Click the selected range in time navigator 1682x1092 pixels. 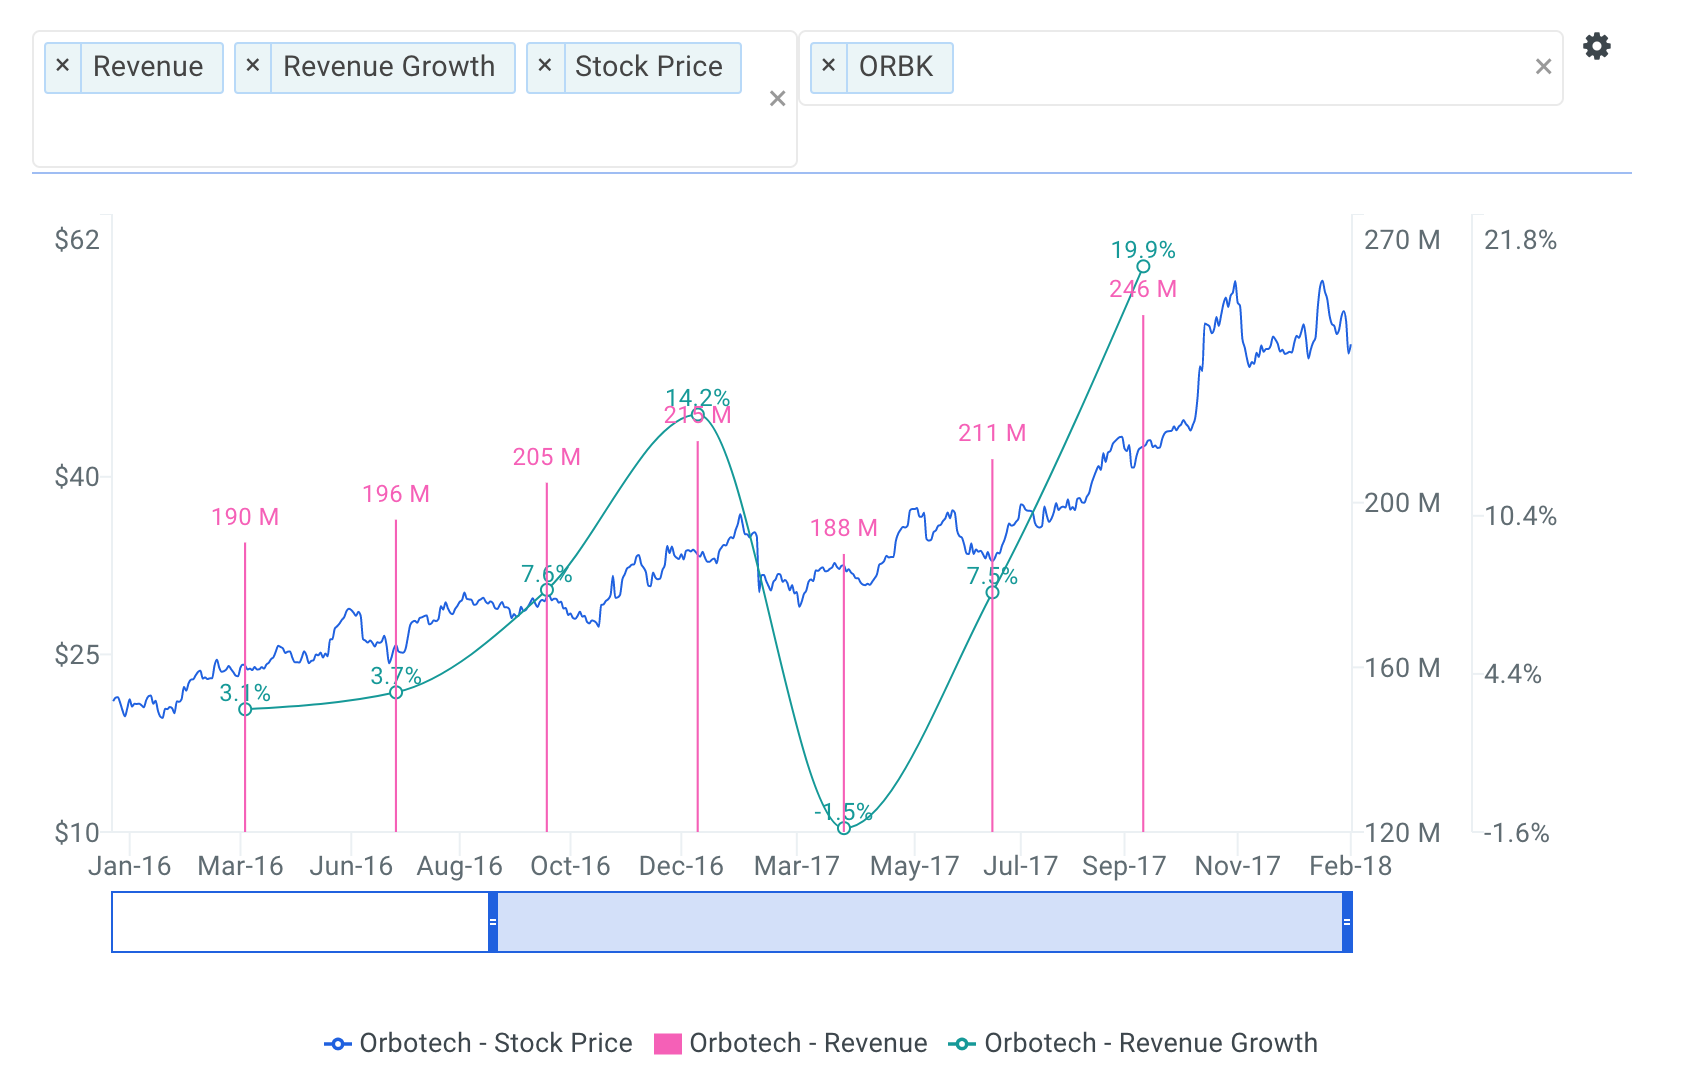pos(920,922)
